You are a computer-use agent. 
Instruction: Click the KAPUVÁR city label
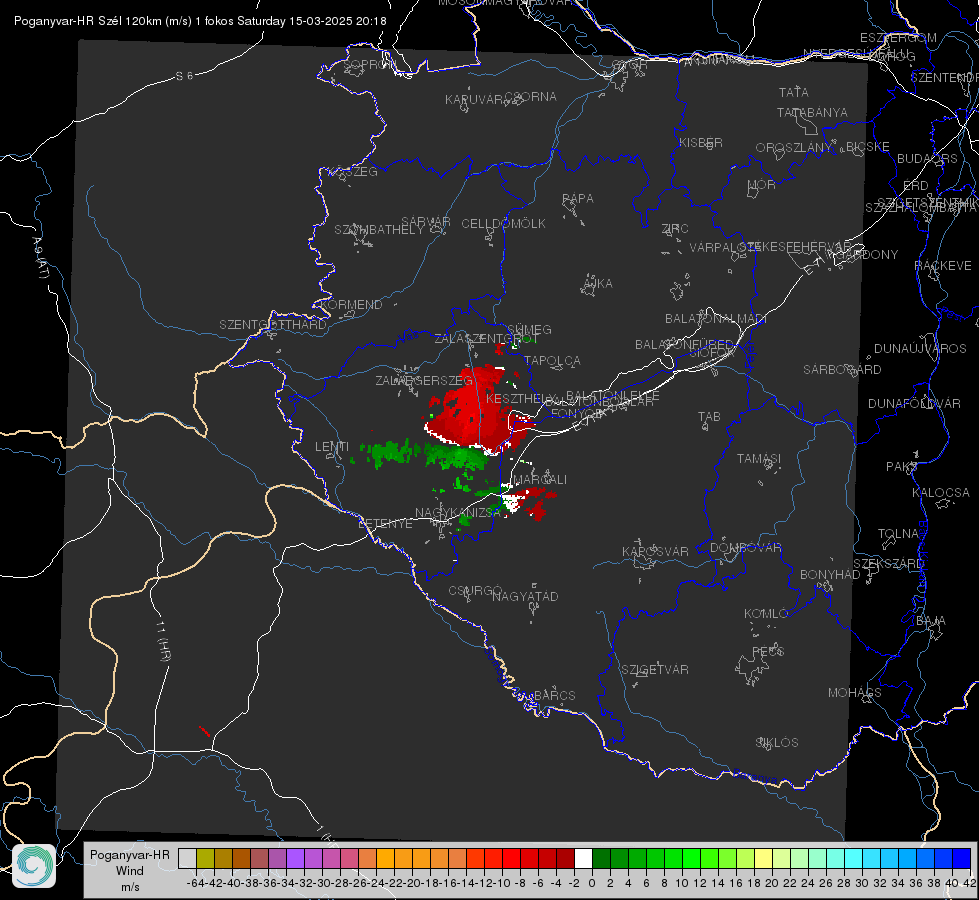click(475, 100)
